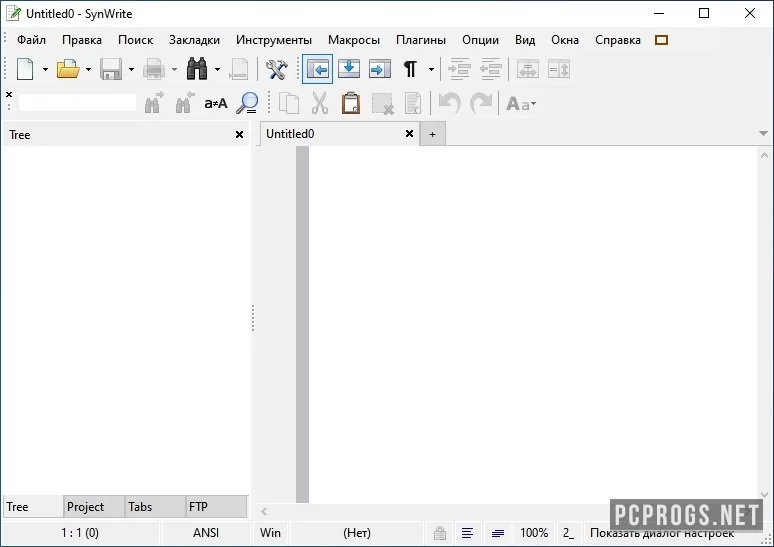Click the Select all document icon
Screen dimensions: 774x547
[413, 104]
